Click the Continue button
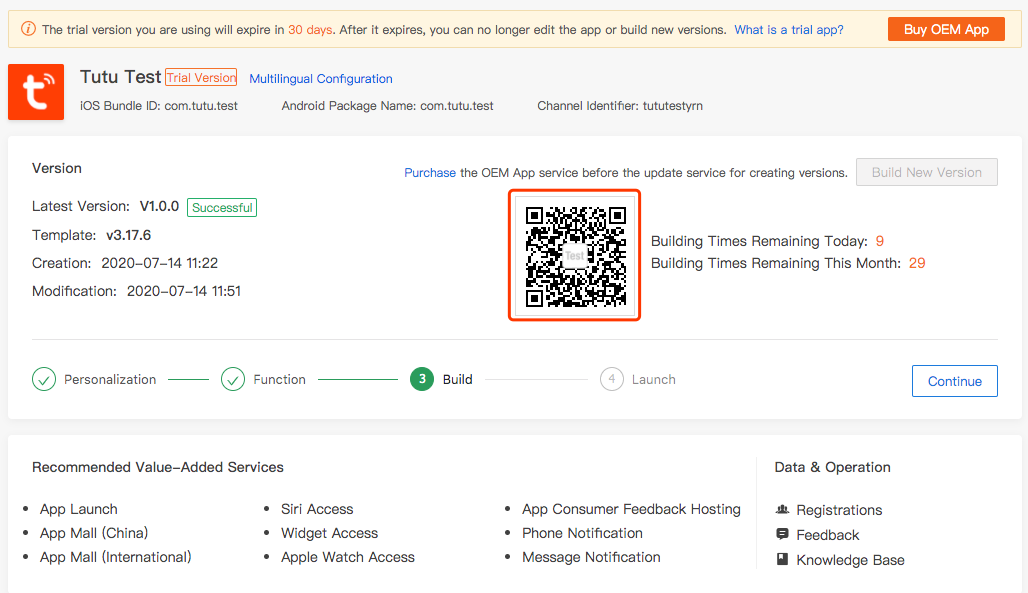 click(x=955, y=381)
